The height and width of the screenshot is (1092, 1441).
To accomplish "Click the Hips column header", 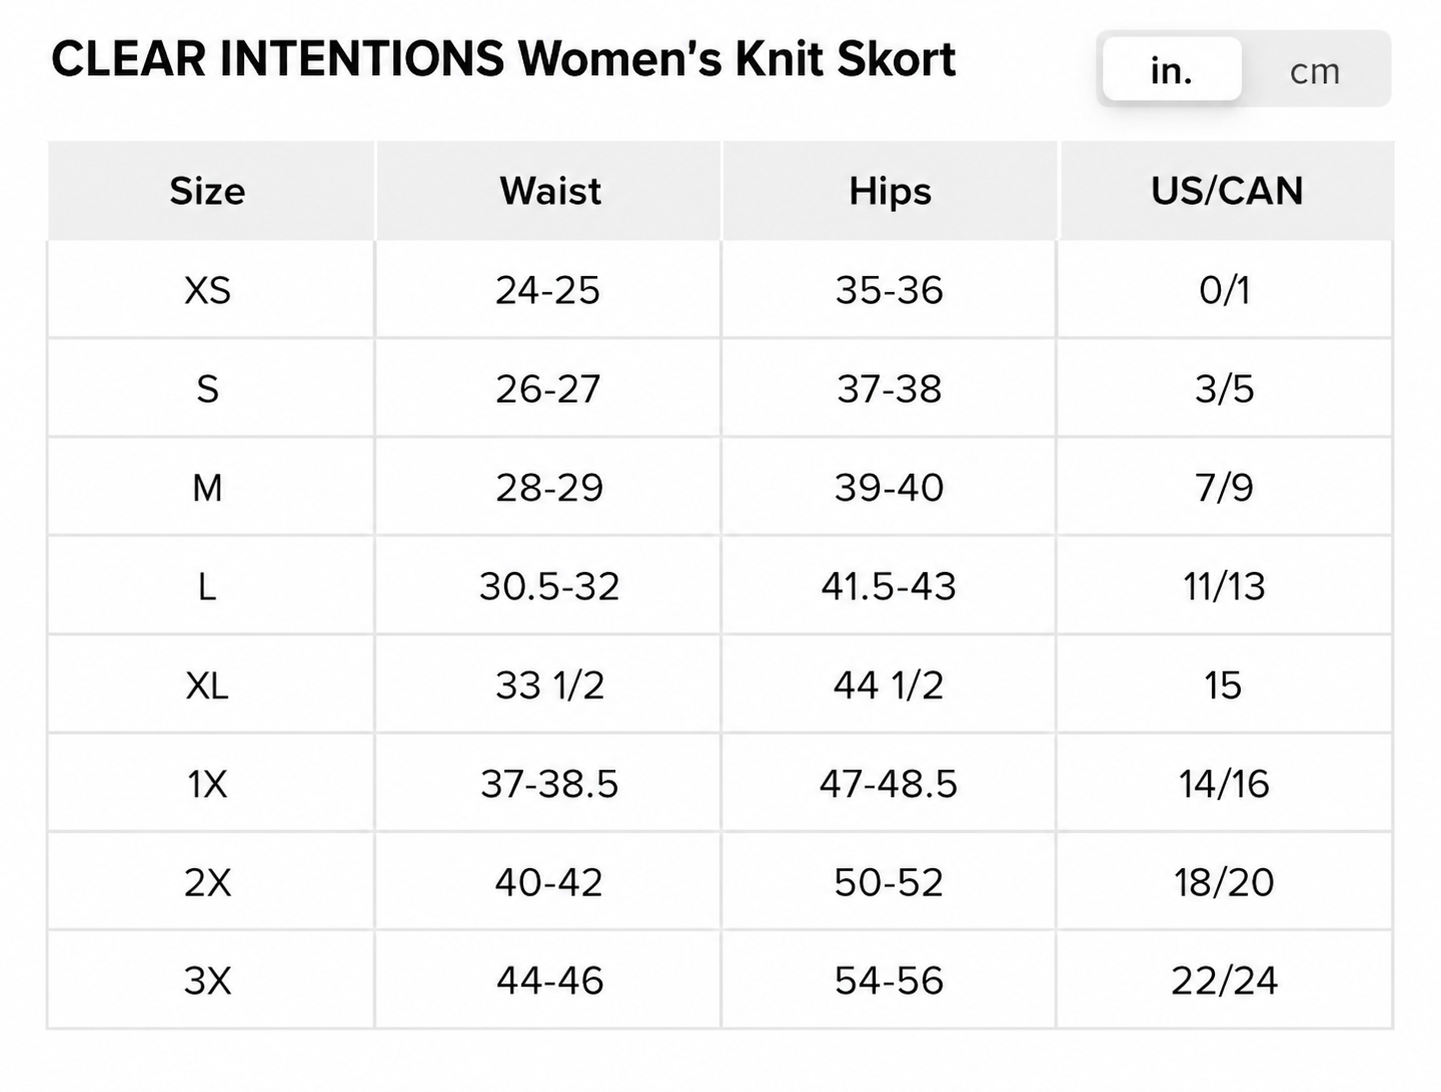I will (890, 190).
